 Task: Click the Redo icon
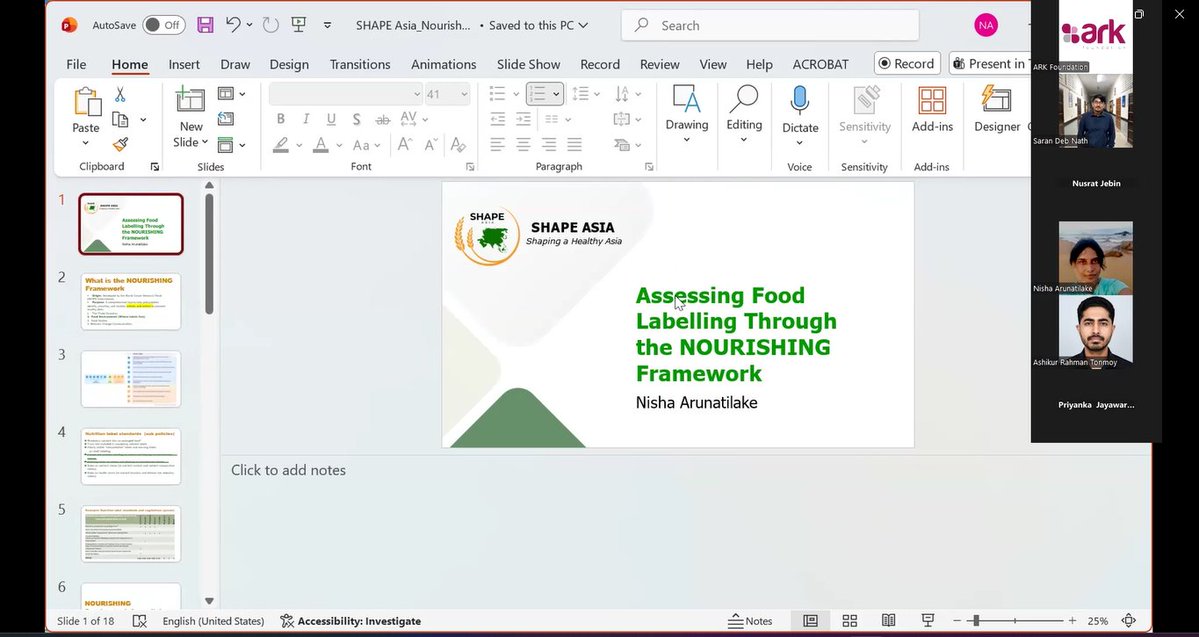(271, 25)
